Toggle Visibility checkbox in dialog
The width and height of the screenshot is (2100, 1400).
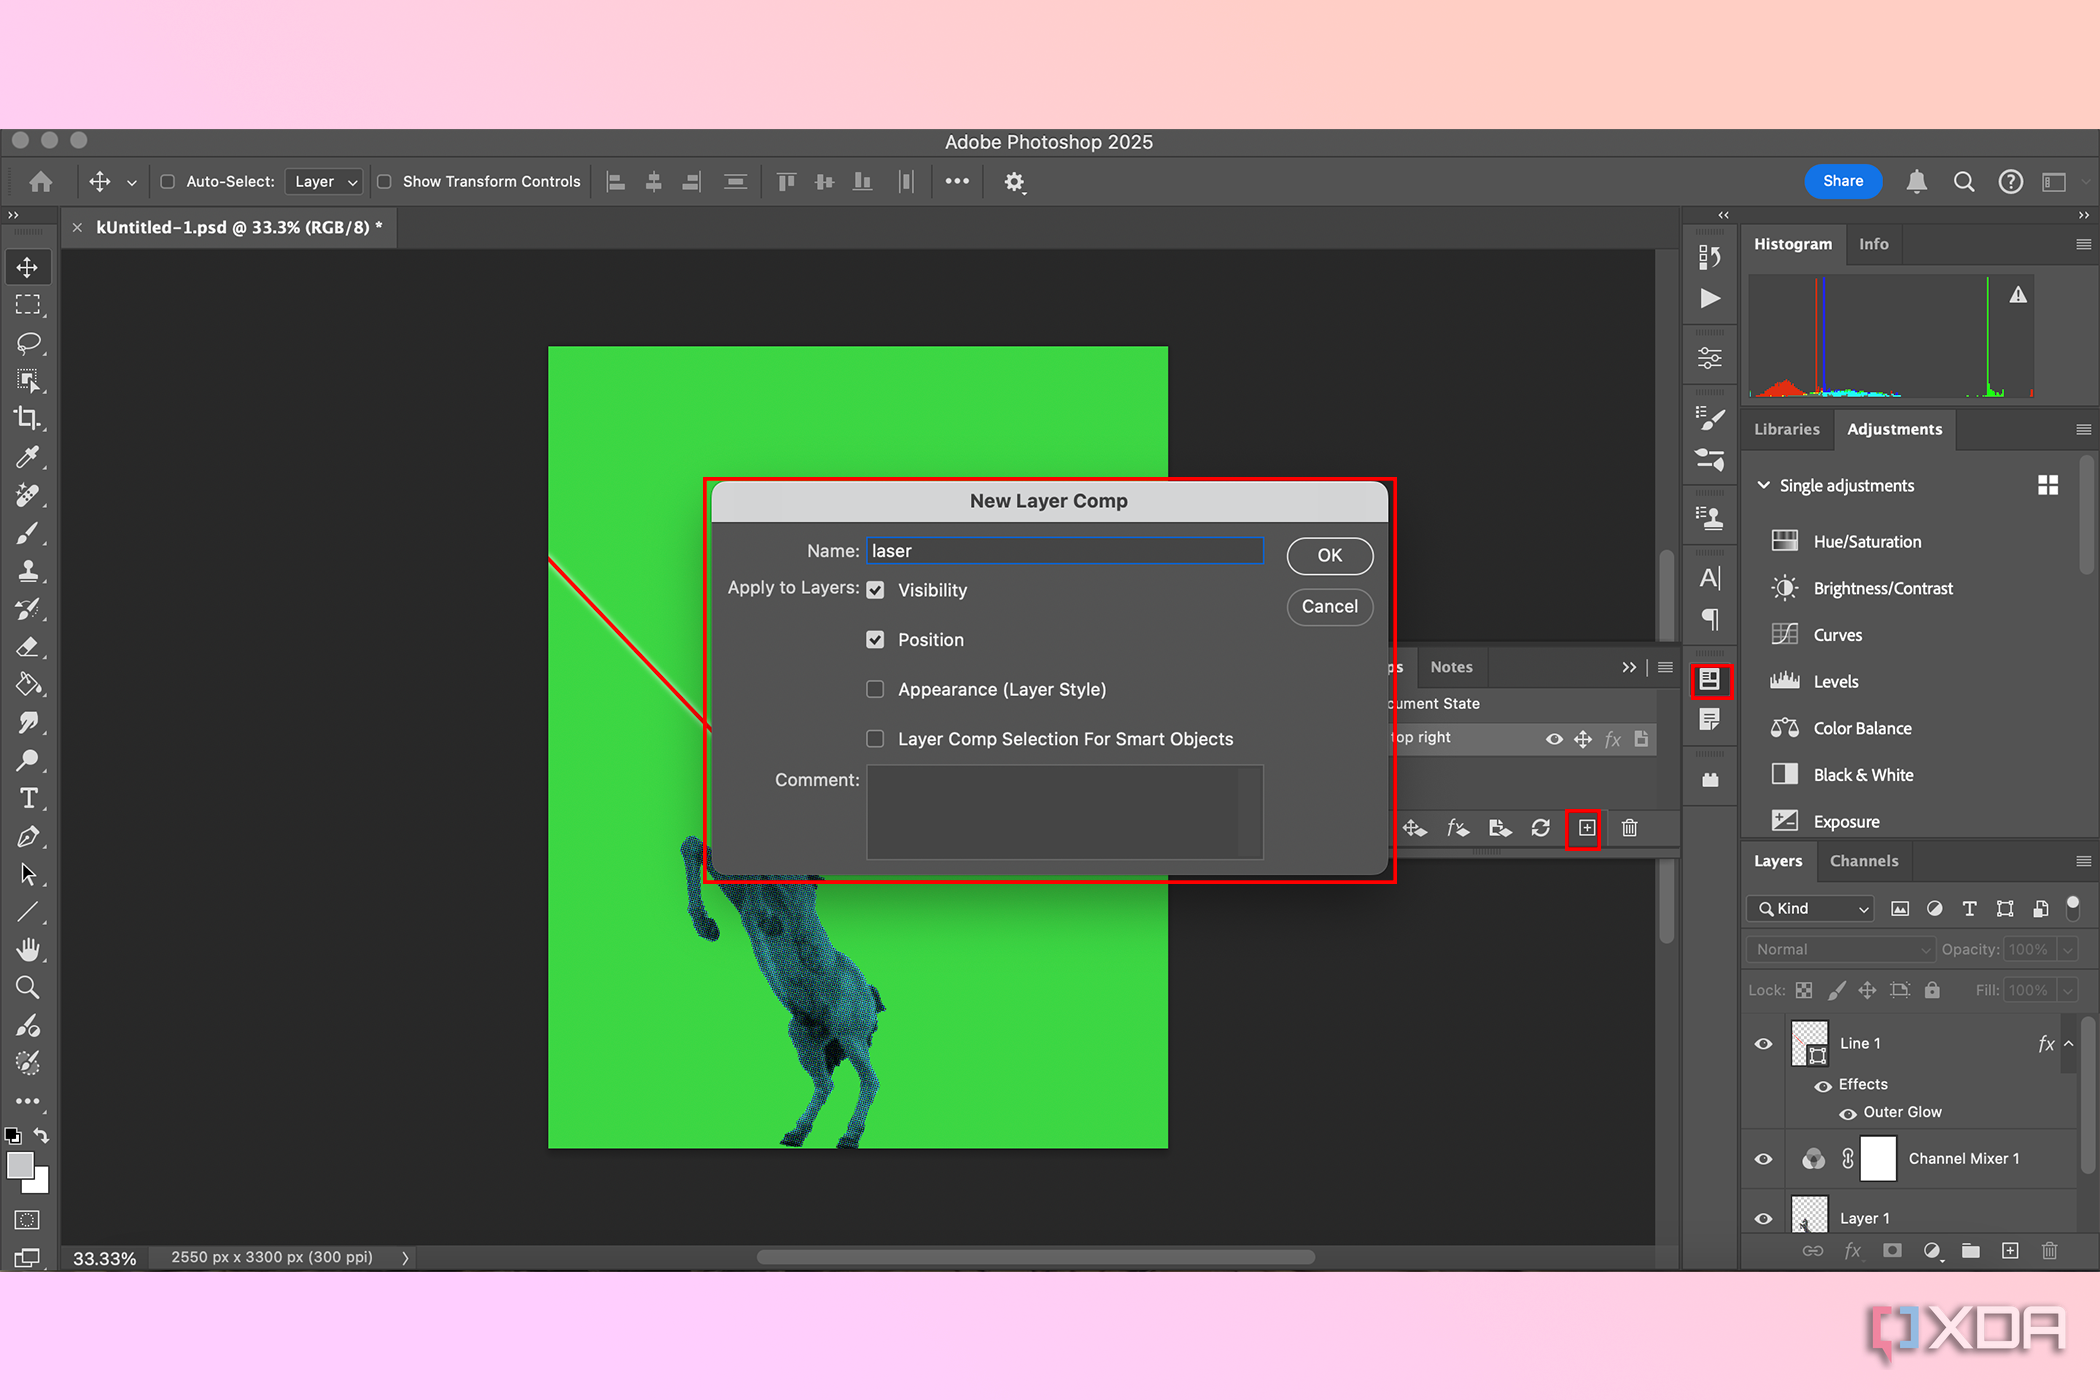[x=875, y=590]
